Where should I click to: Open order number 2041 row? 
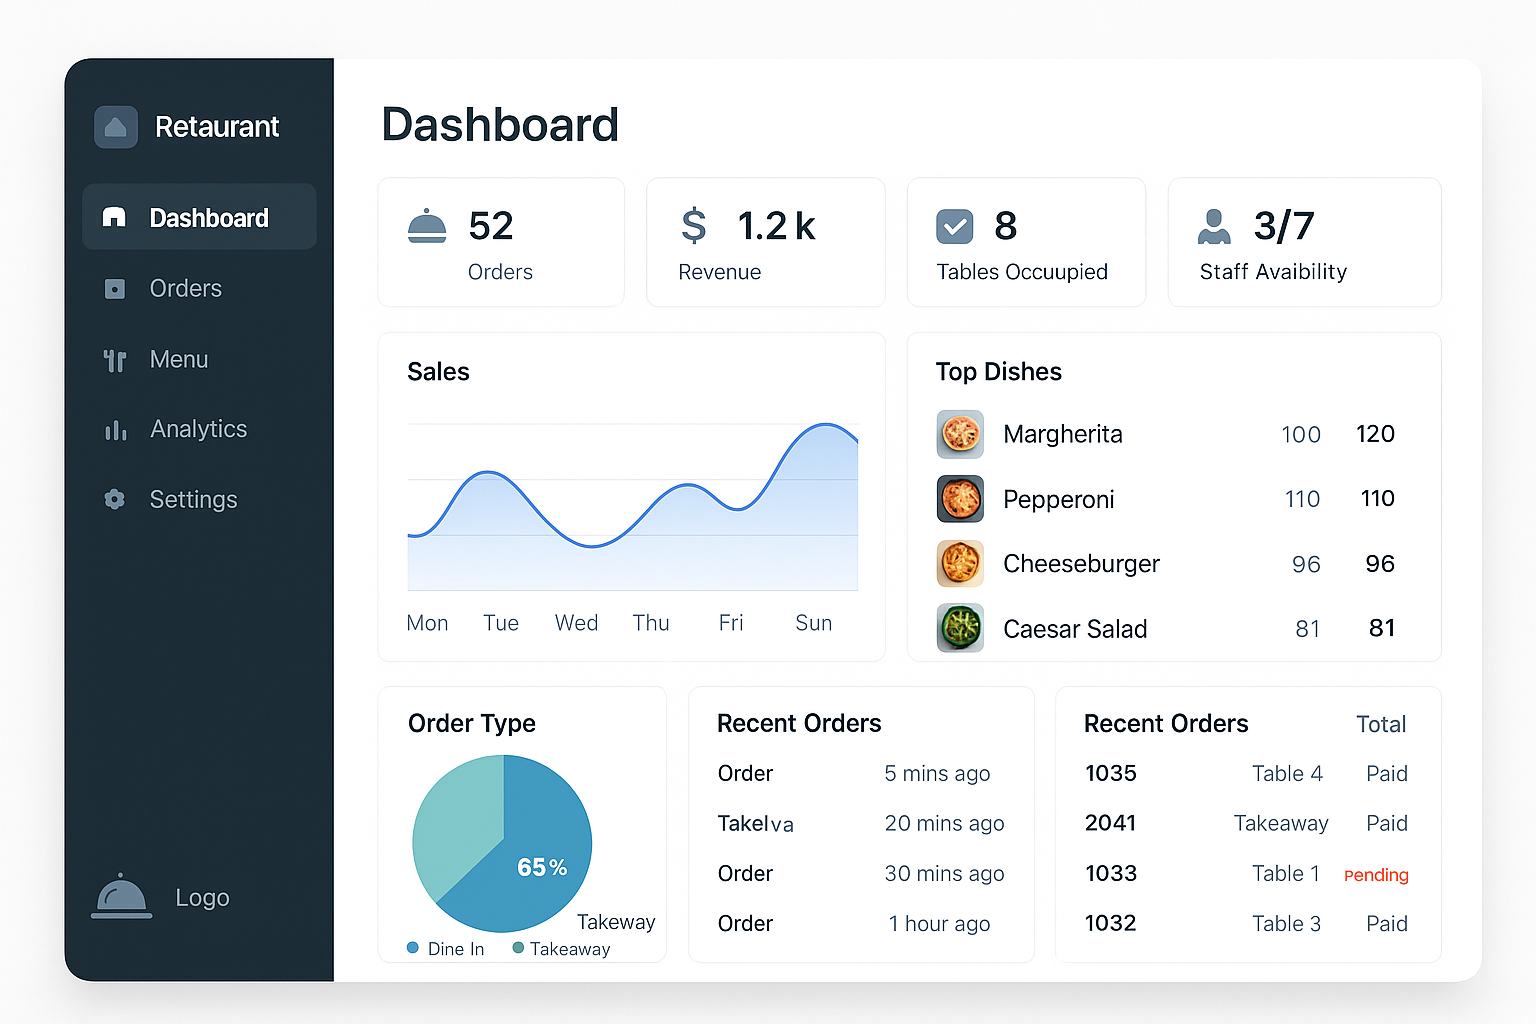click(1110, 823)
